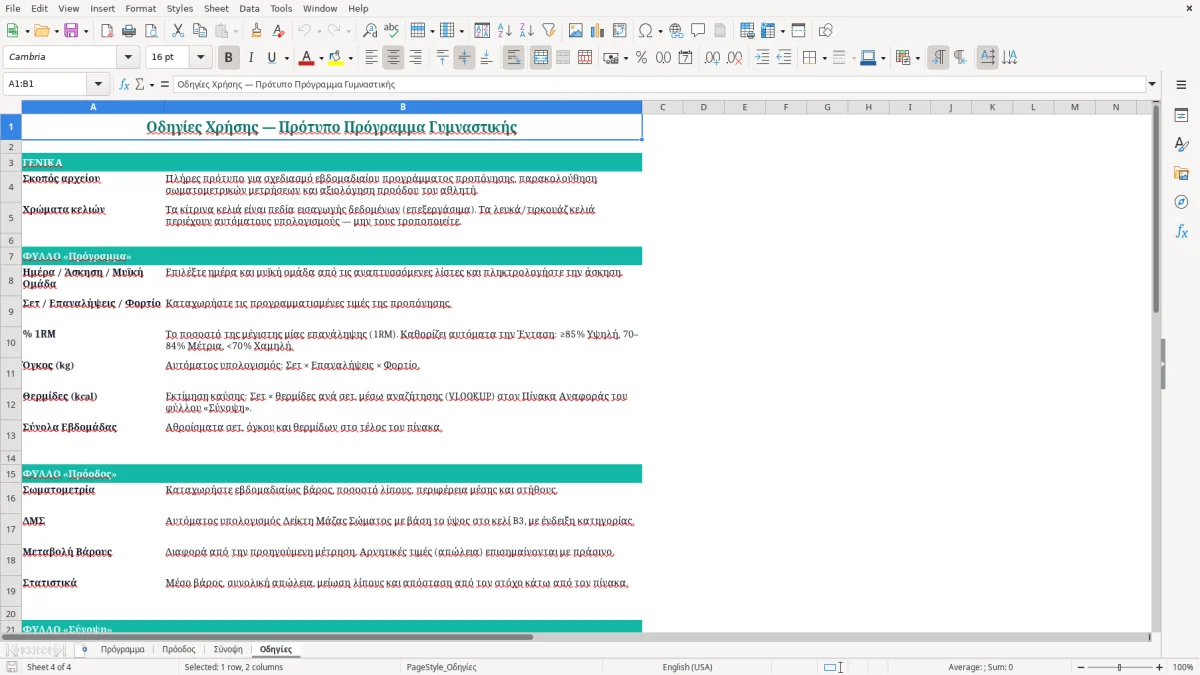This screenshot has height=675, width=1200.
Task: Click the zoom in plus button
Action: click(x=1160, y=667)
